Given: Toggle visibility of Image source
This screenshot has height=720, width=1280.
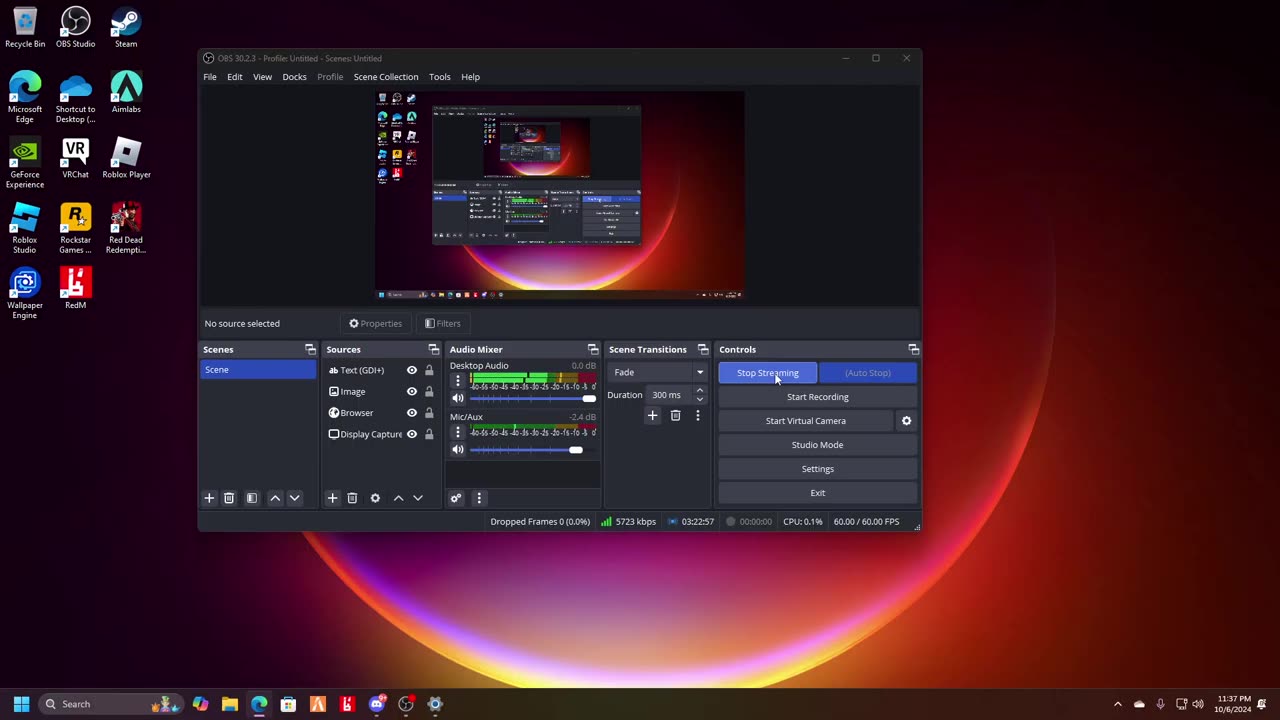Looking at the screenshot, I should pos(411,391).
